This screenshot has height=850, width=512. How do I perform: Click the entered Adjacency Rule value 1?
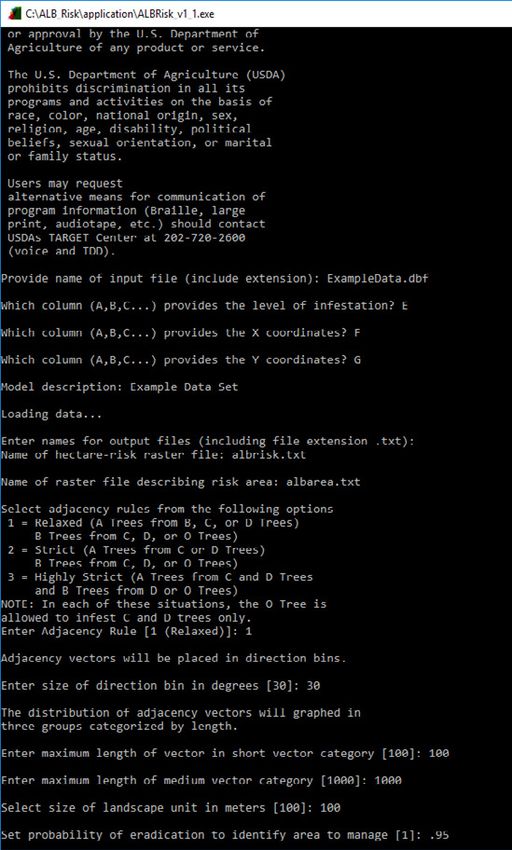[x=248, y=631]
